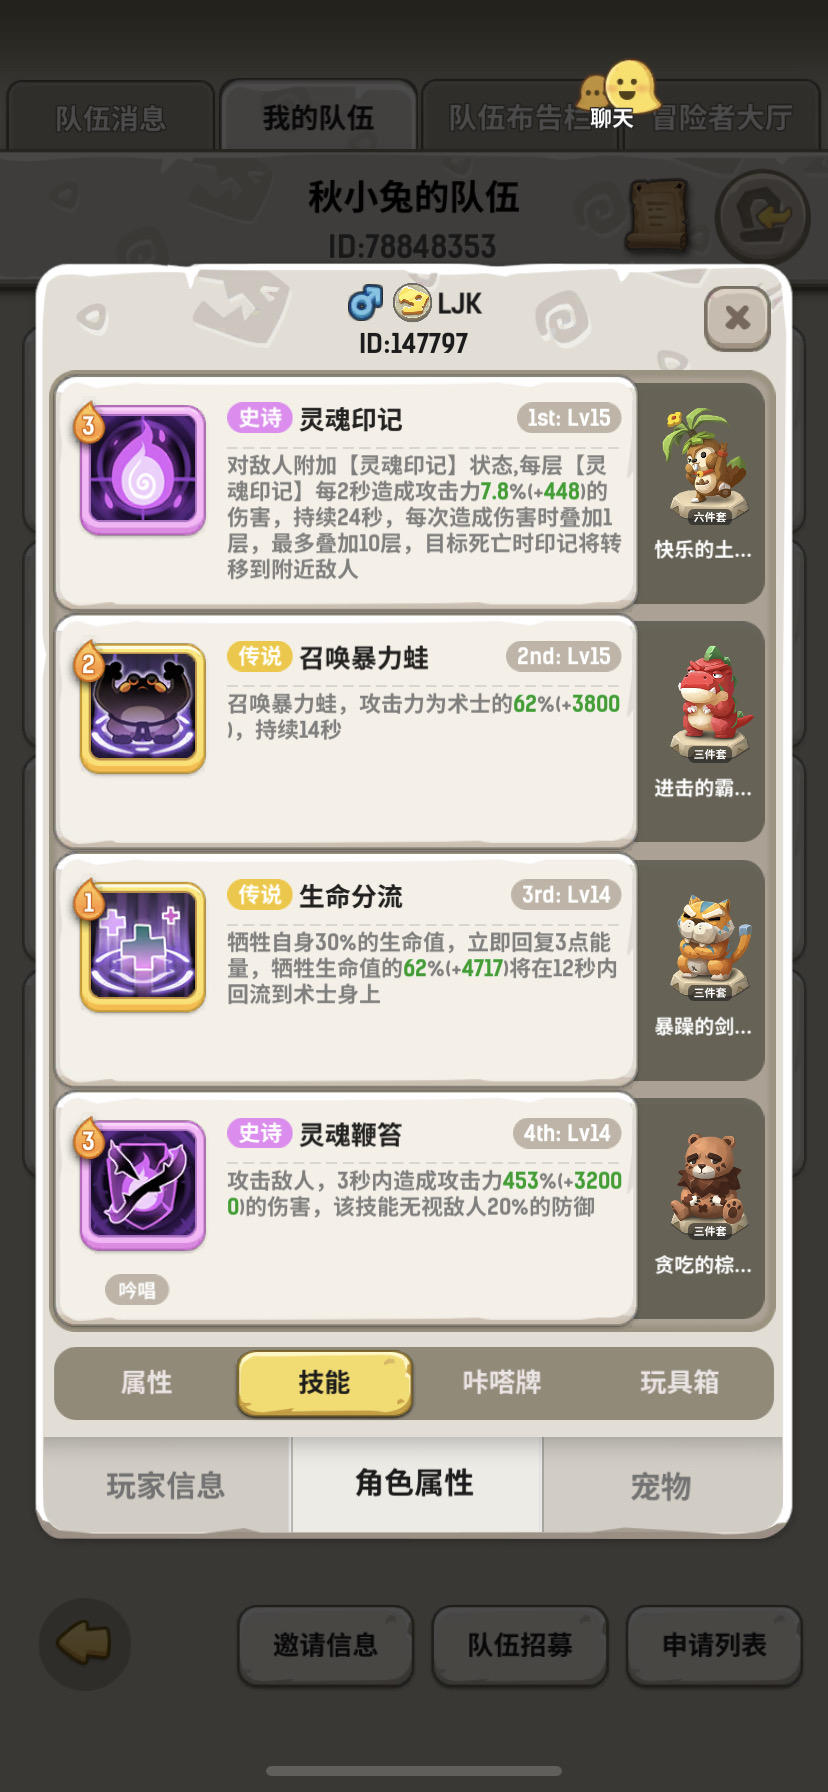This screenshot has height=1792, width=828.
Task: Close the LJK player info popup
Action: 737,318
